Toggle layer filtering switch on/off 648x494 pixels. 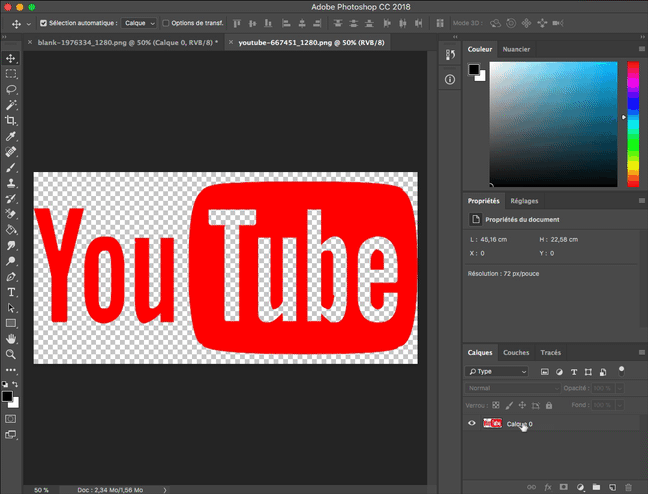tap(621, 371)
